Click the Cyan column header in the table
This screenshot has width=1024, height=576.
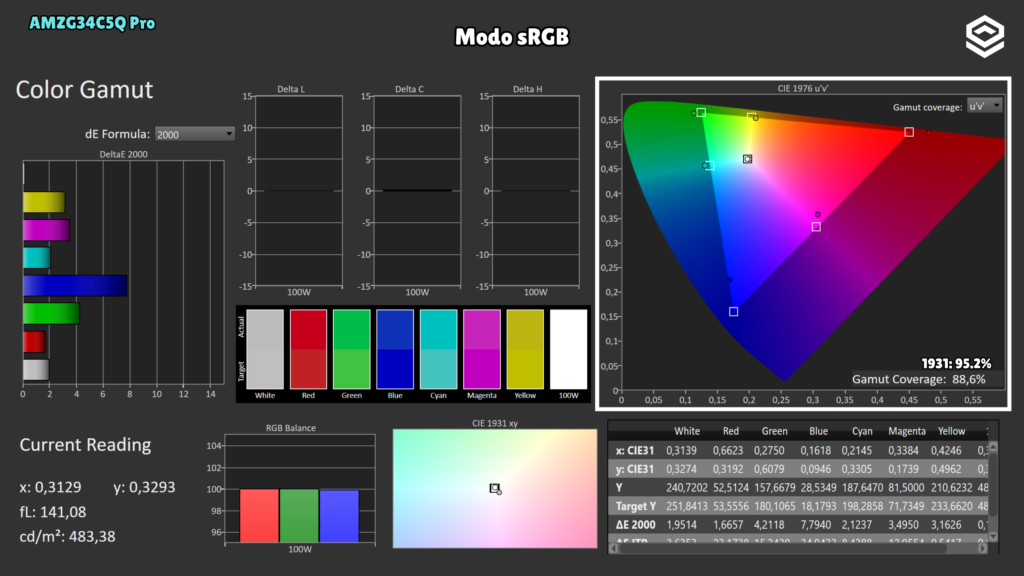(862, 431)
